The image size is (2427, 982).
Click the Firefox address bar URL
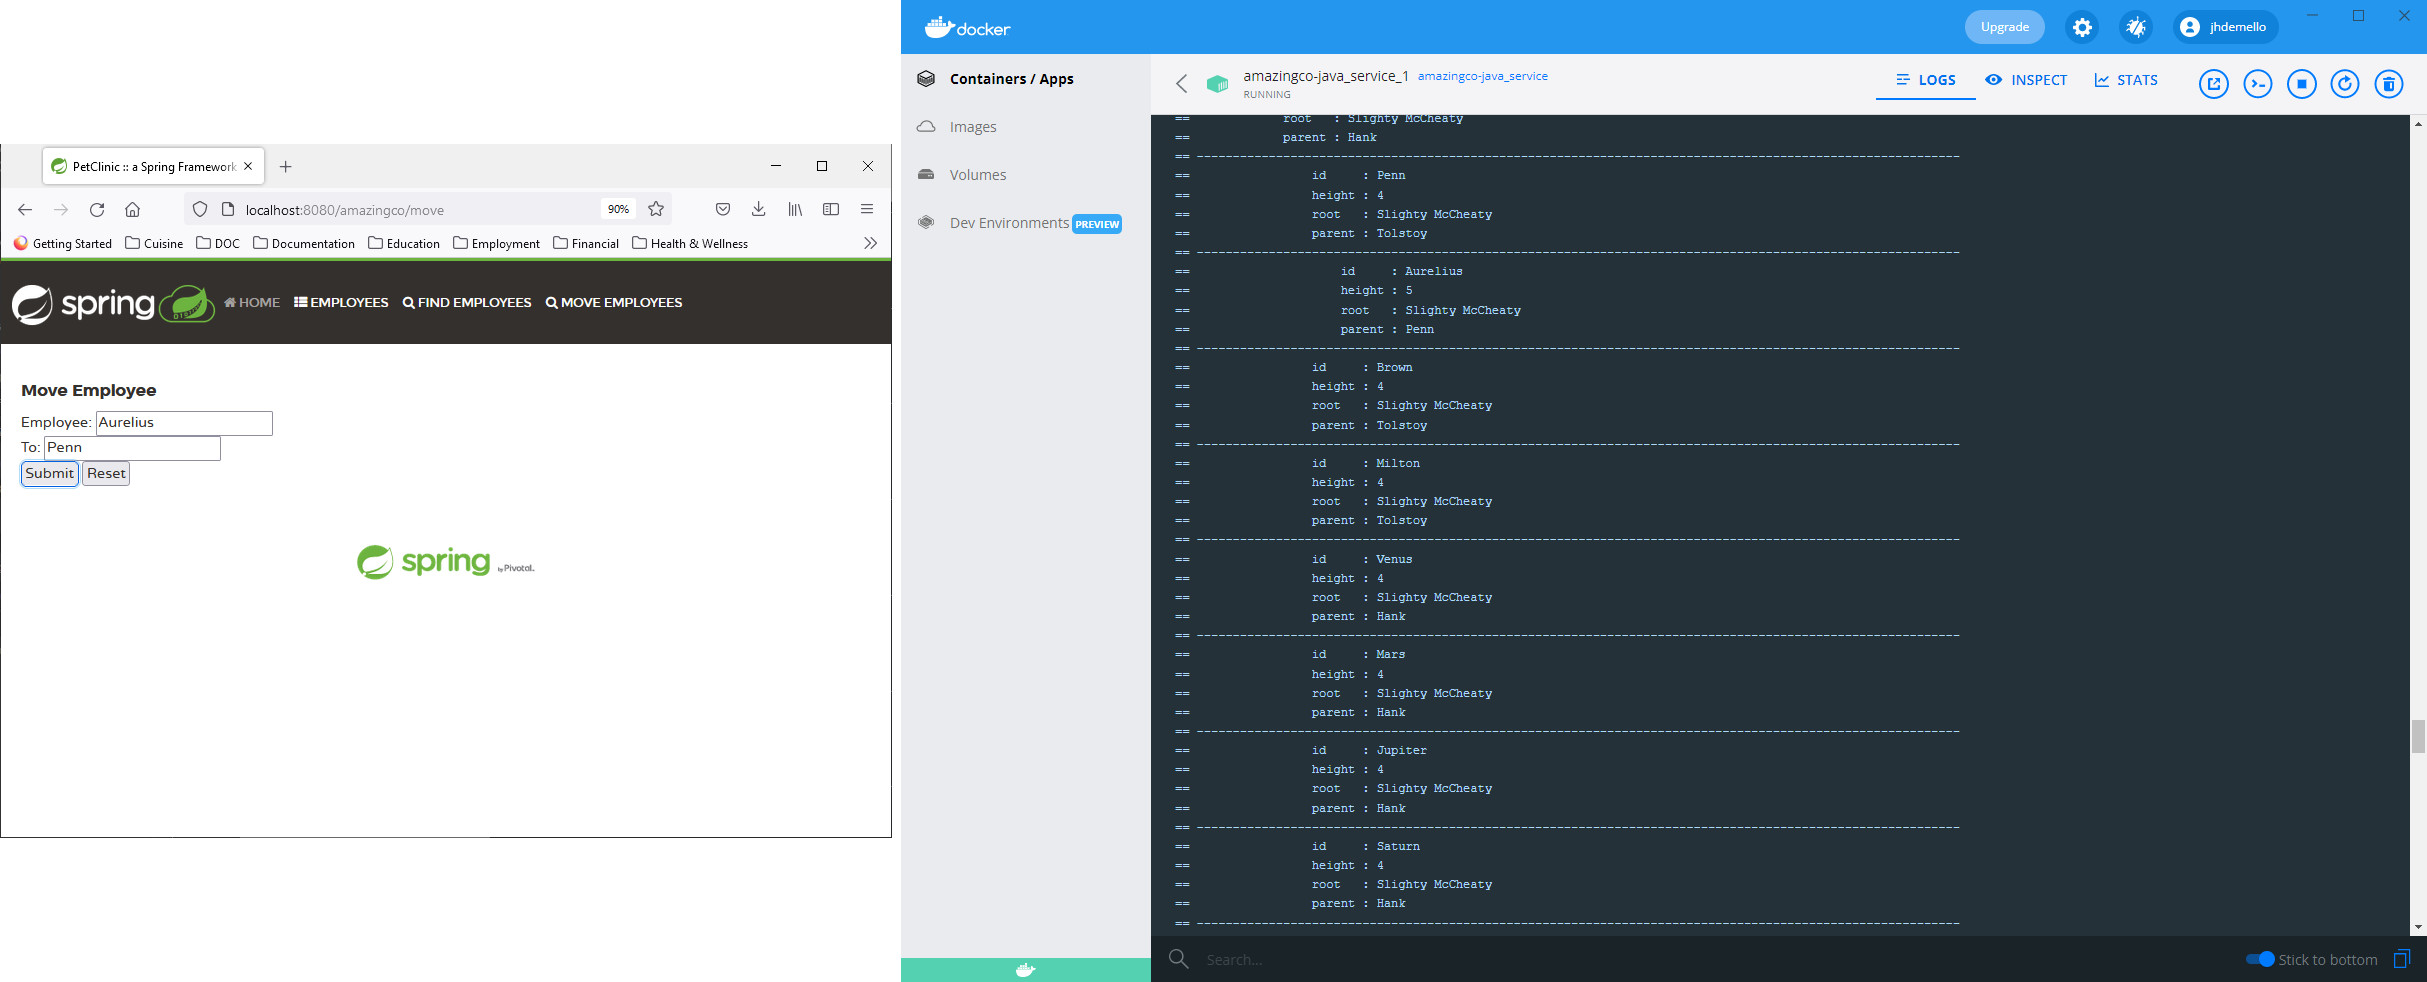[x=345, y=210]
